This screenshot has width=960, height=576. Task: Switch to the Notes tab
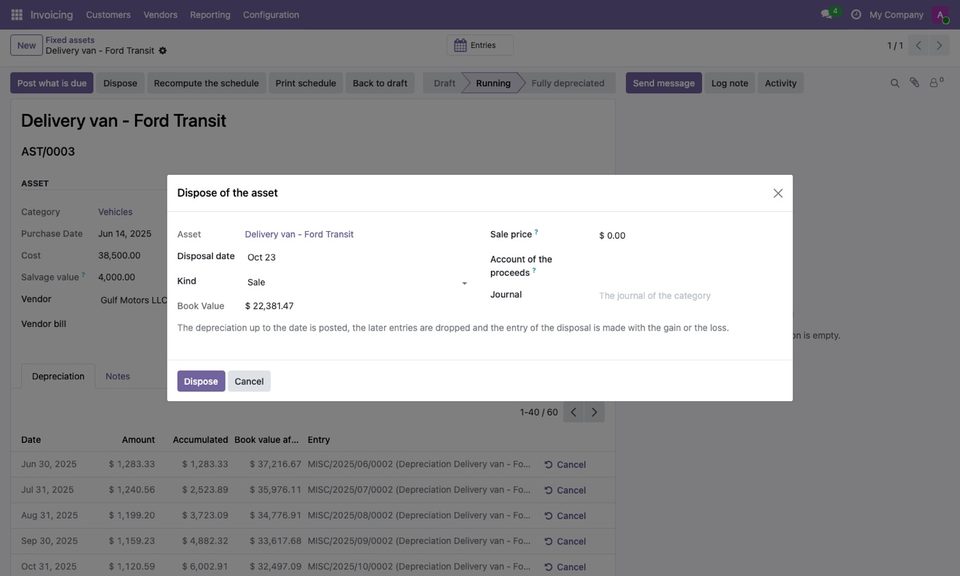(x=118, y=376)
